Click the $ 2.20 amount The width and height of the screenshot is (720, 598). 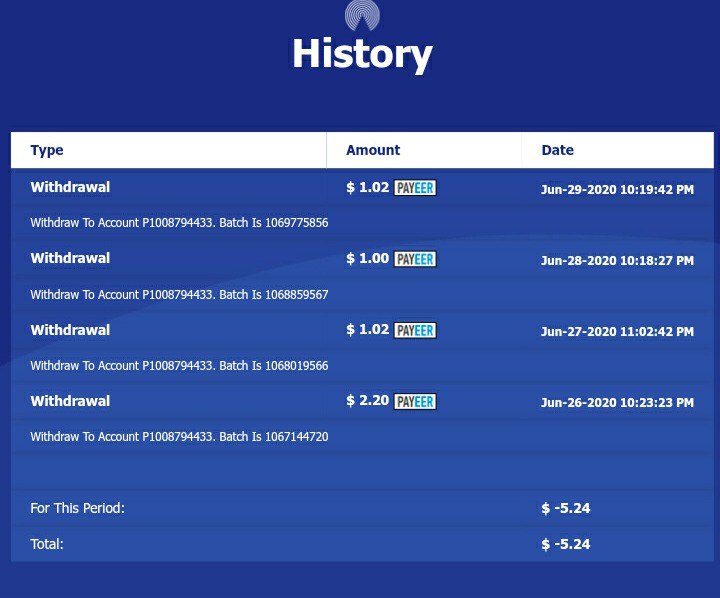[x=367, y=401]
